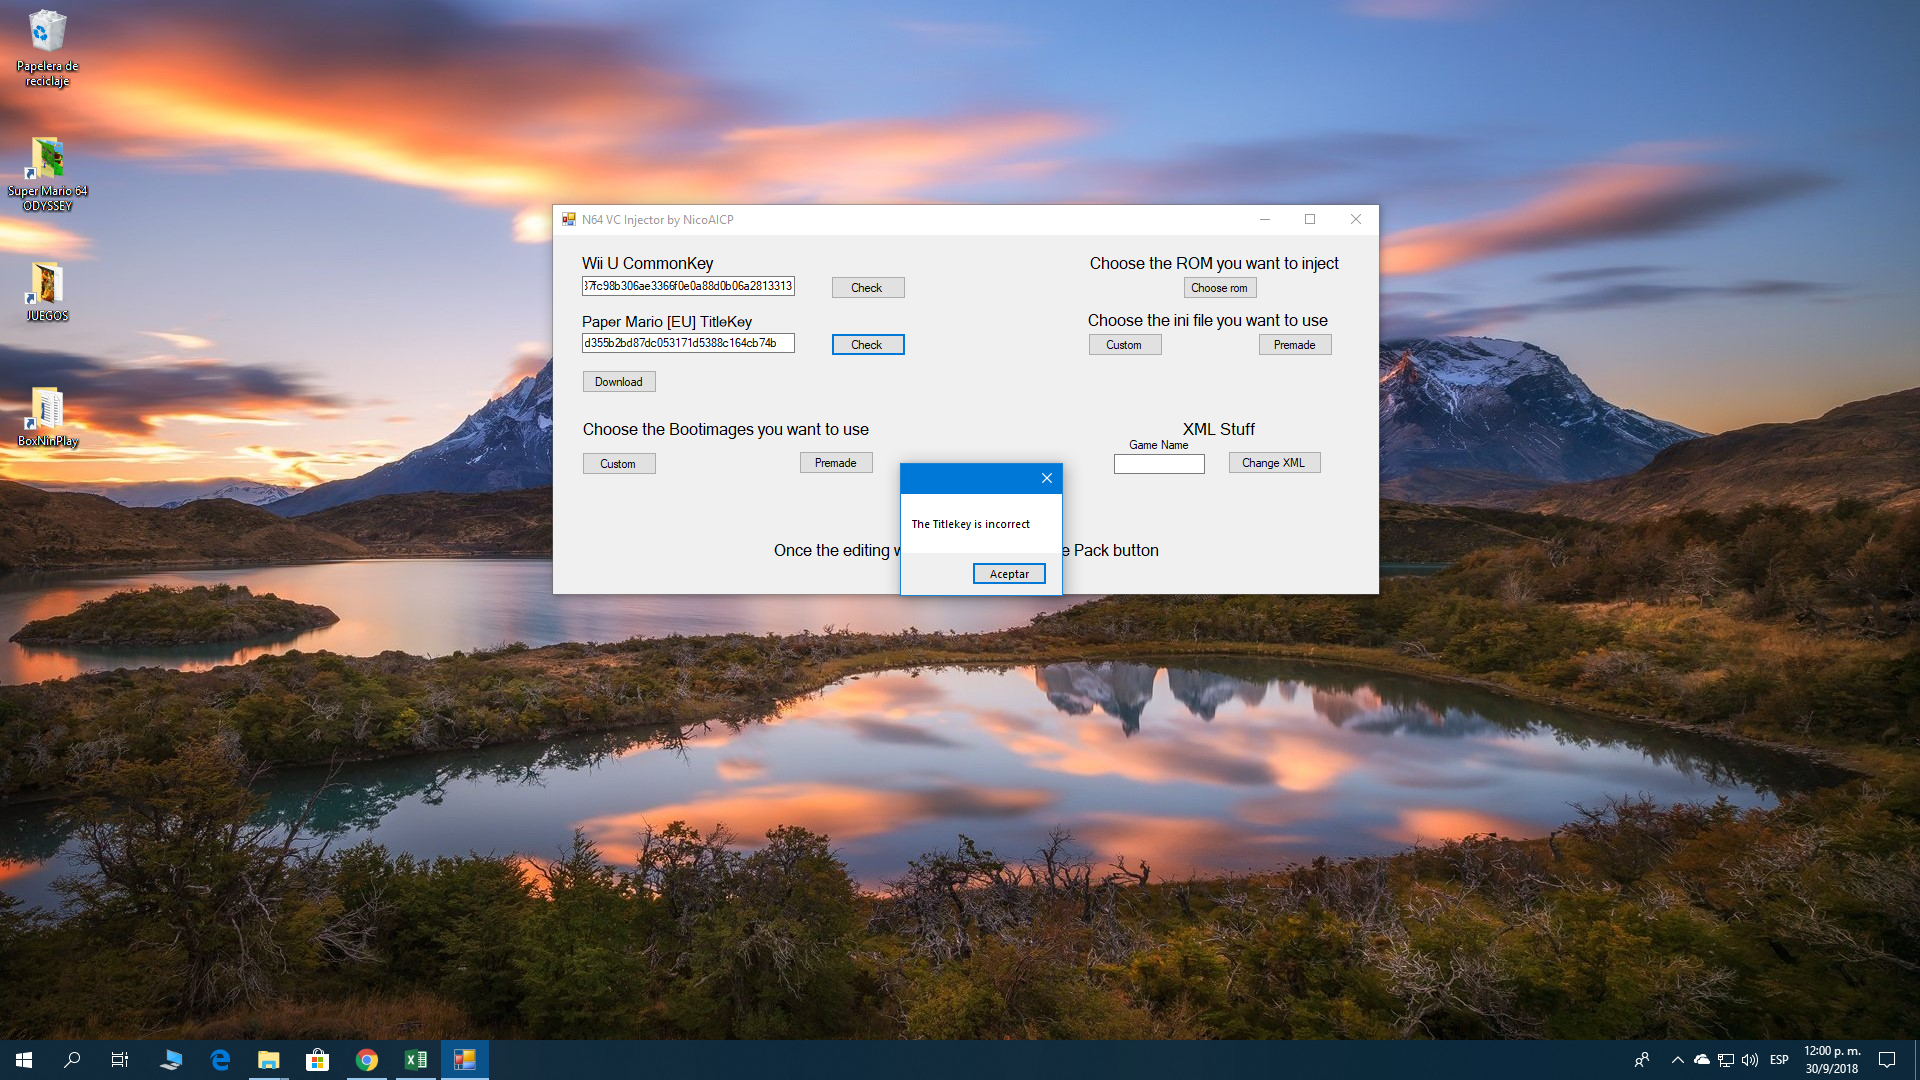Focus the Game Name text box
The width and height of the screenshot is (1920, 1080).
[x=1159, y=464]
